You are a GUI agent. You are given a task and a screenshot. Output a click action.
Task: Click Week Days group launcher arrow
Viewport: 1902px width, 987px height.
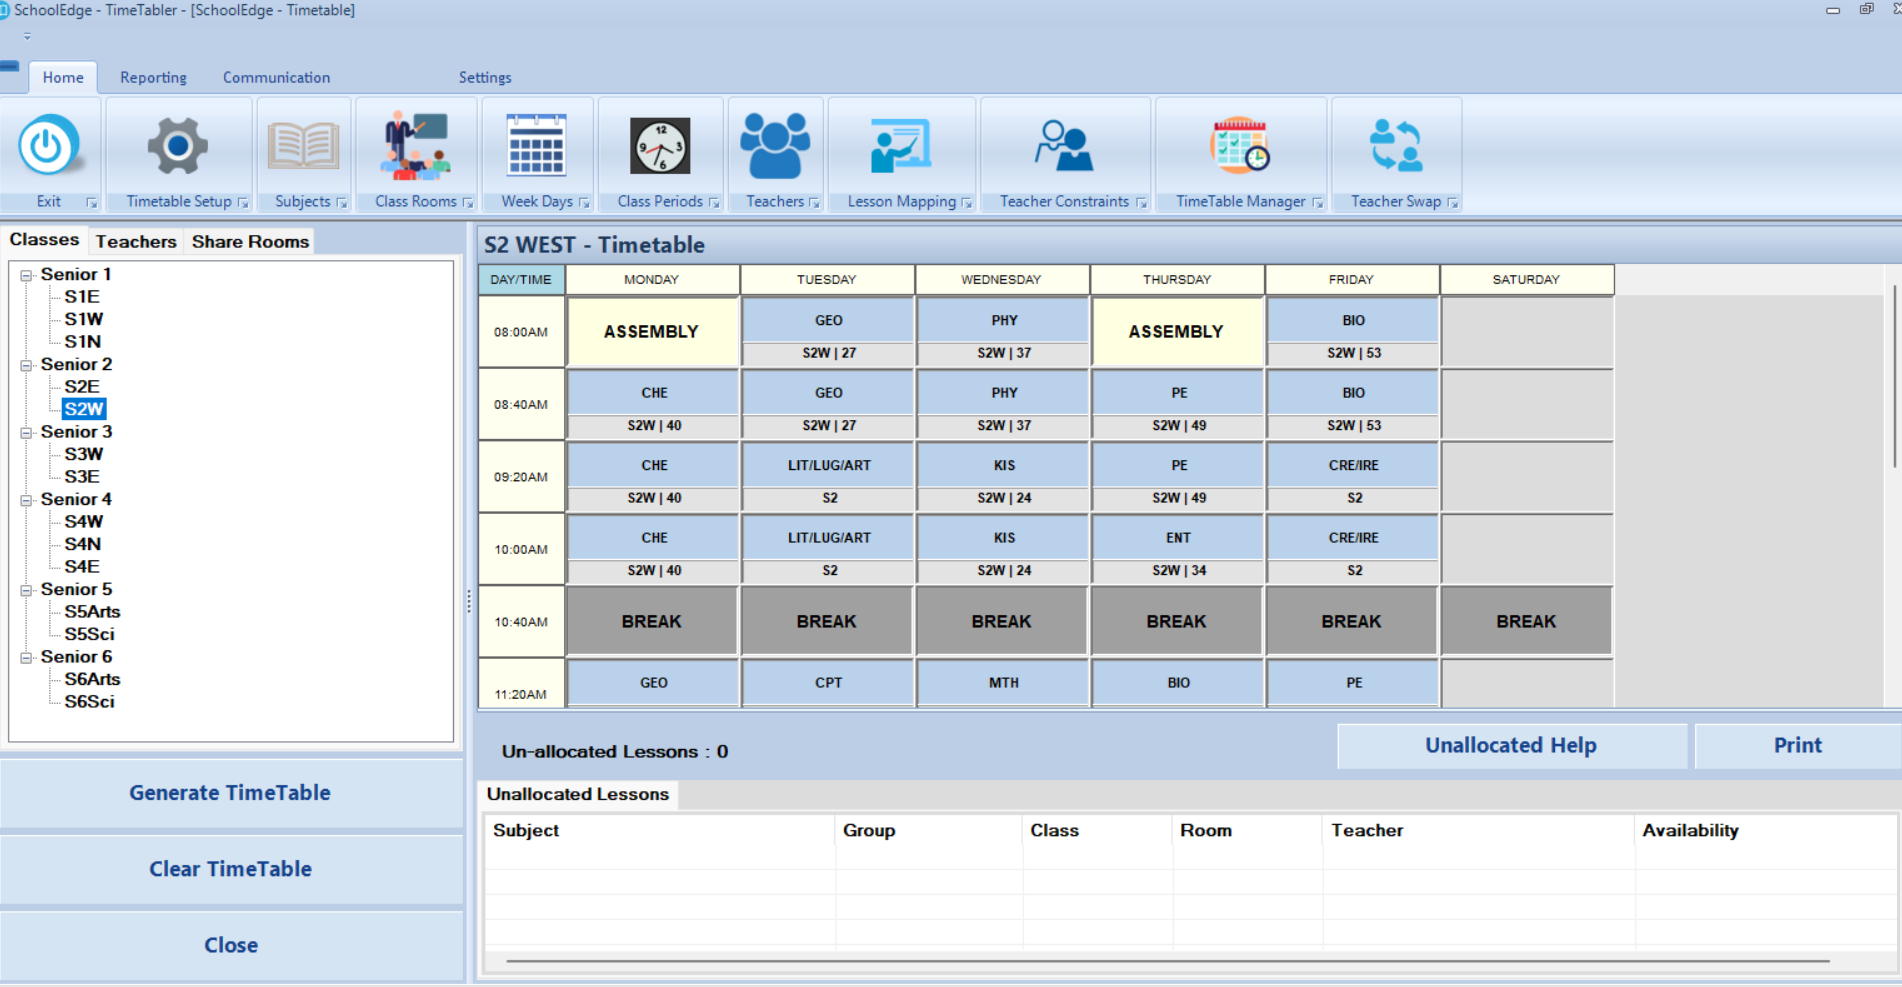[585, 203]
